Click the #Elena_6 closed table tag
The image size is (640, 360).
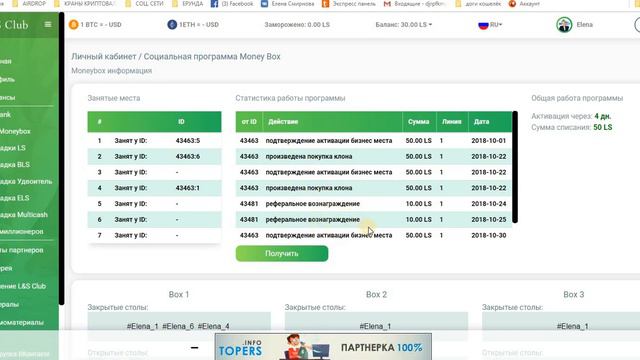point(178,326)
